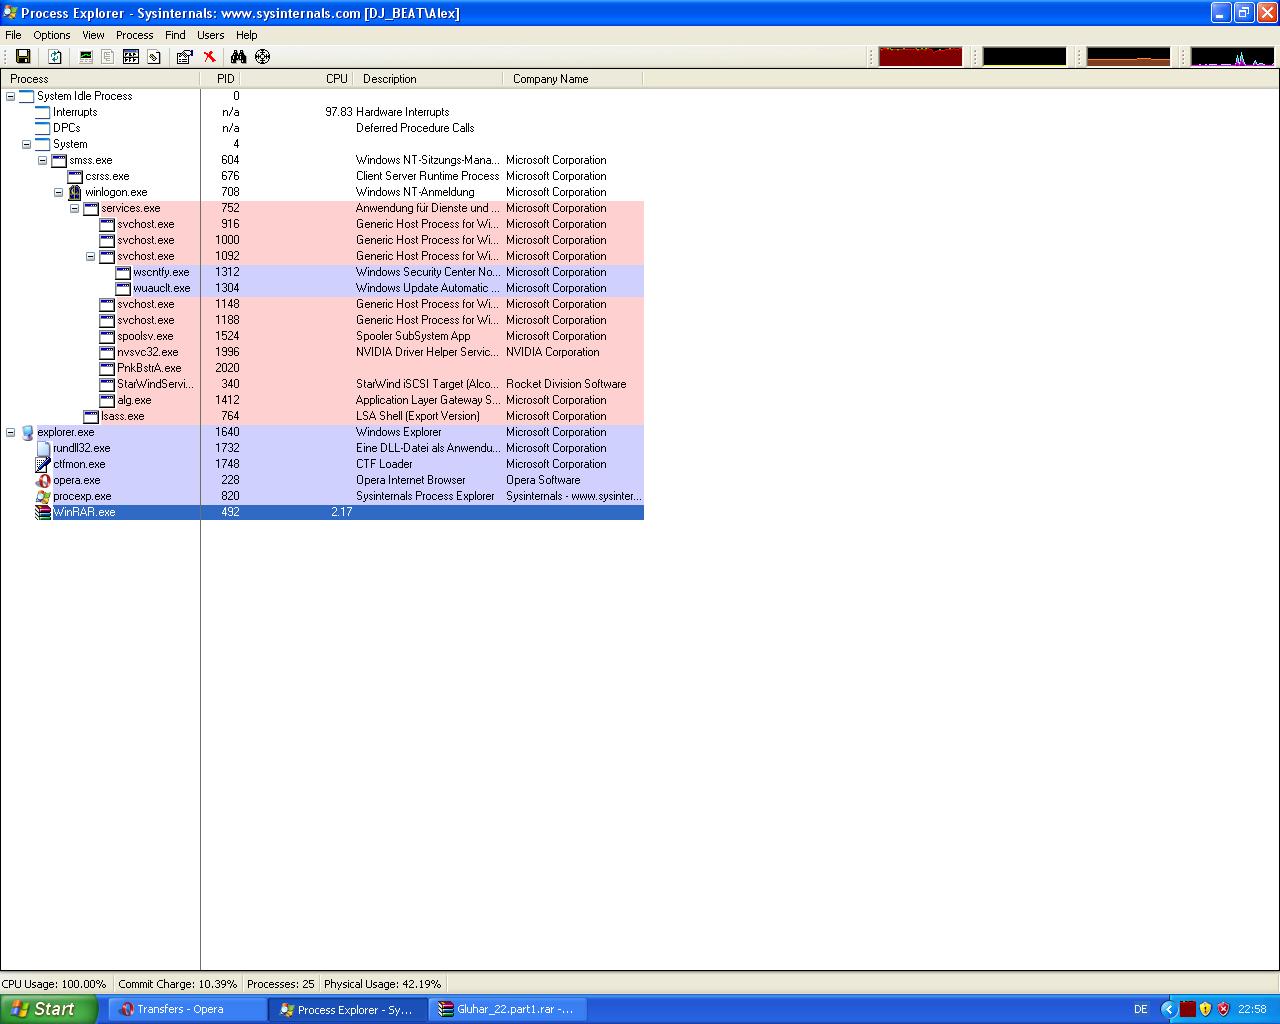1280x1024 pixels.
Task: Sort by the Description column header
Action: tap(428, 79)
